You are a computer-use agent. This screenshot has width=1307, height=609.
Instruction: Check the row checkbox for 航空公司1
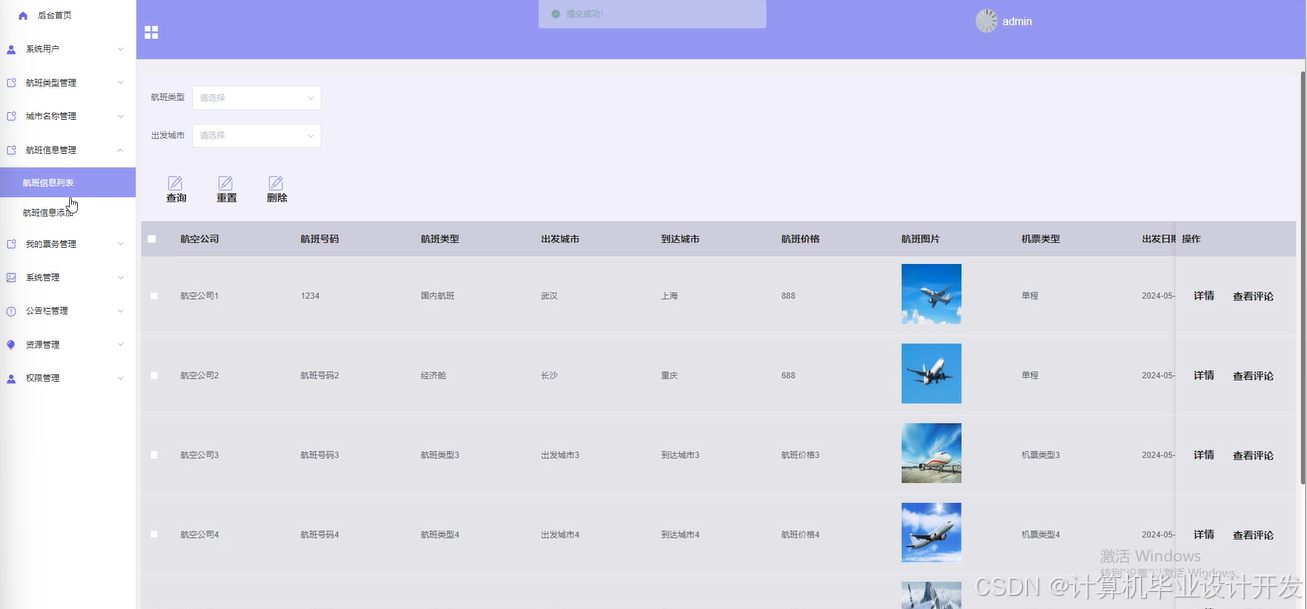coord(154,296)
